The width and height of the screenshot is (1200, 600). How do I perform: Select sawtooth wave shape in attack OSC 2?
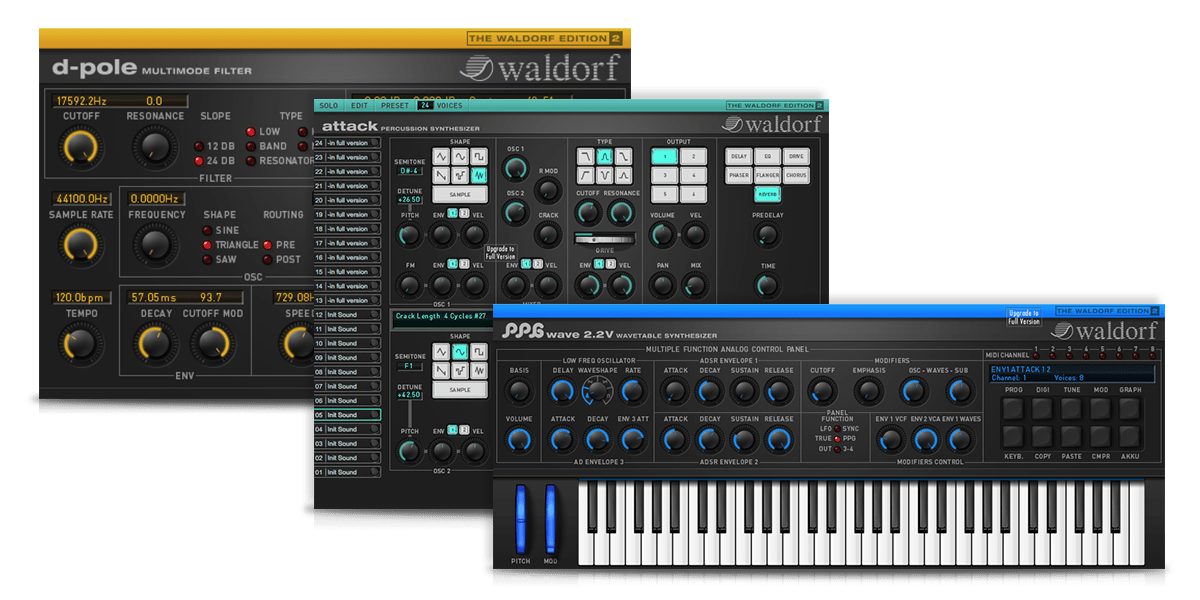pos(441,371)
